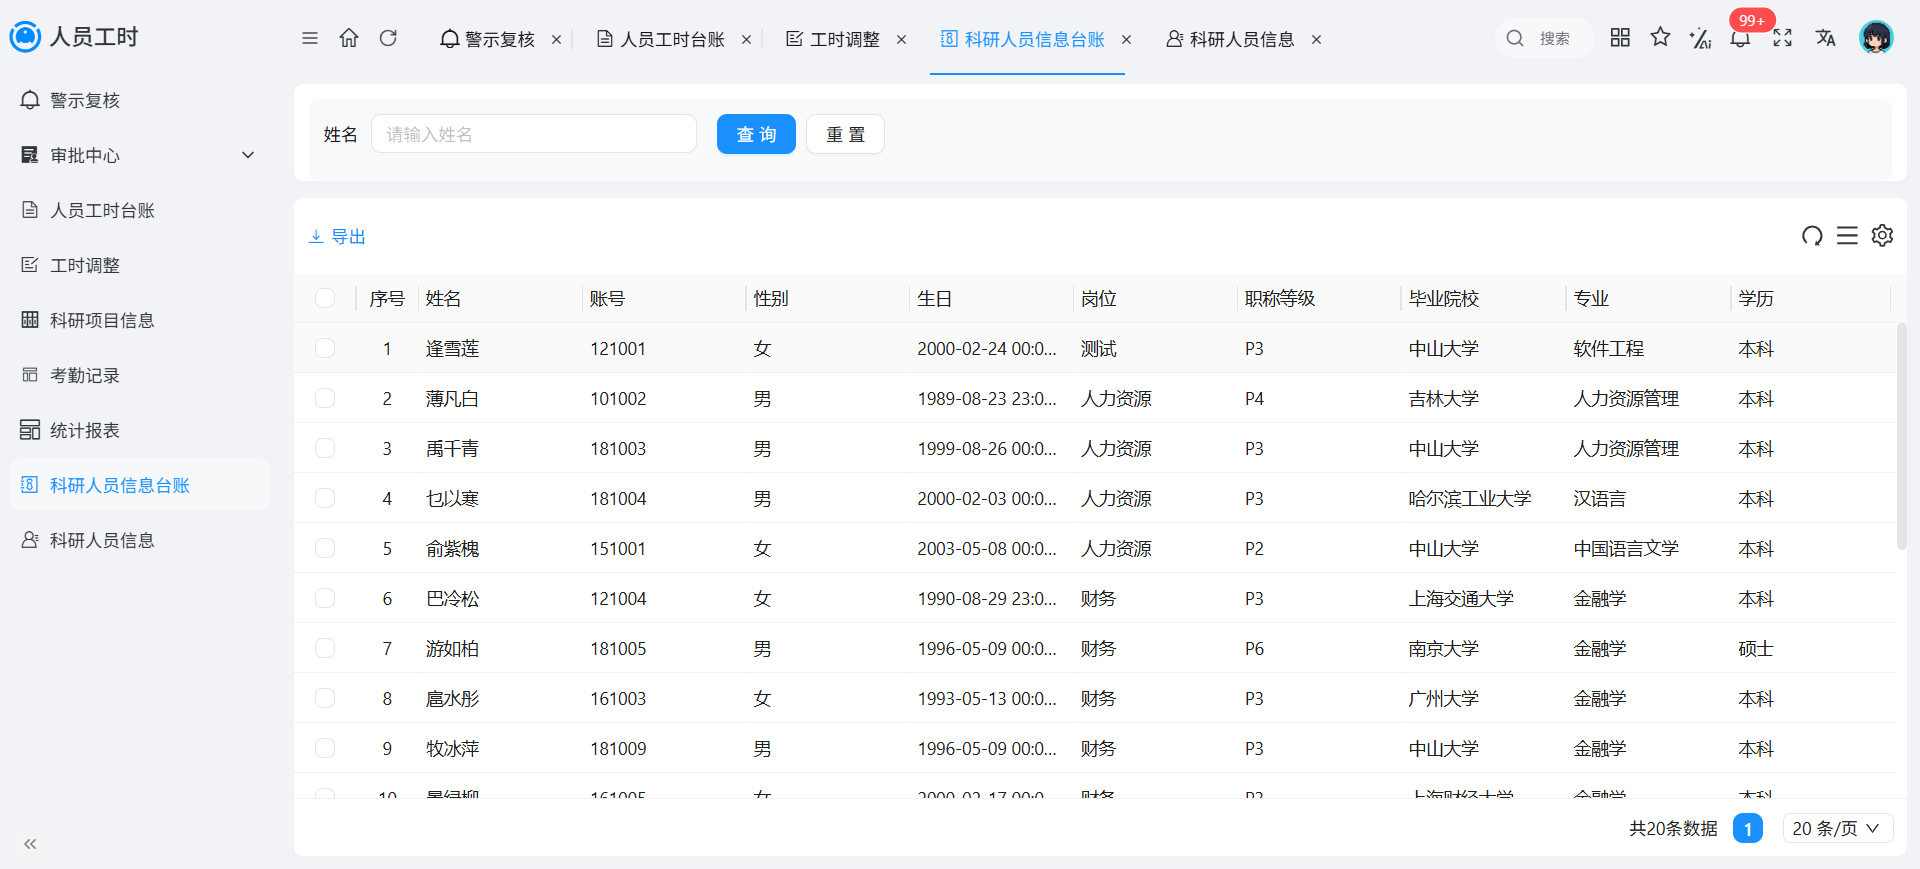Click the 姓名 name input field
The width and height of the screenshot is (1920, 869).
point(534,134)
